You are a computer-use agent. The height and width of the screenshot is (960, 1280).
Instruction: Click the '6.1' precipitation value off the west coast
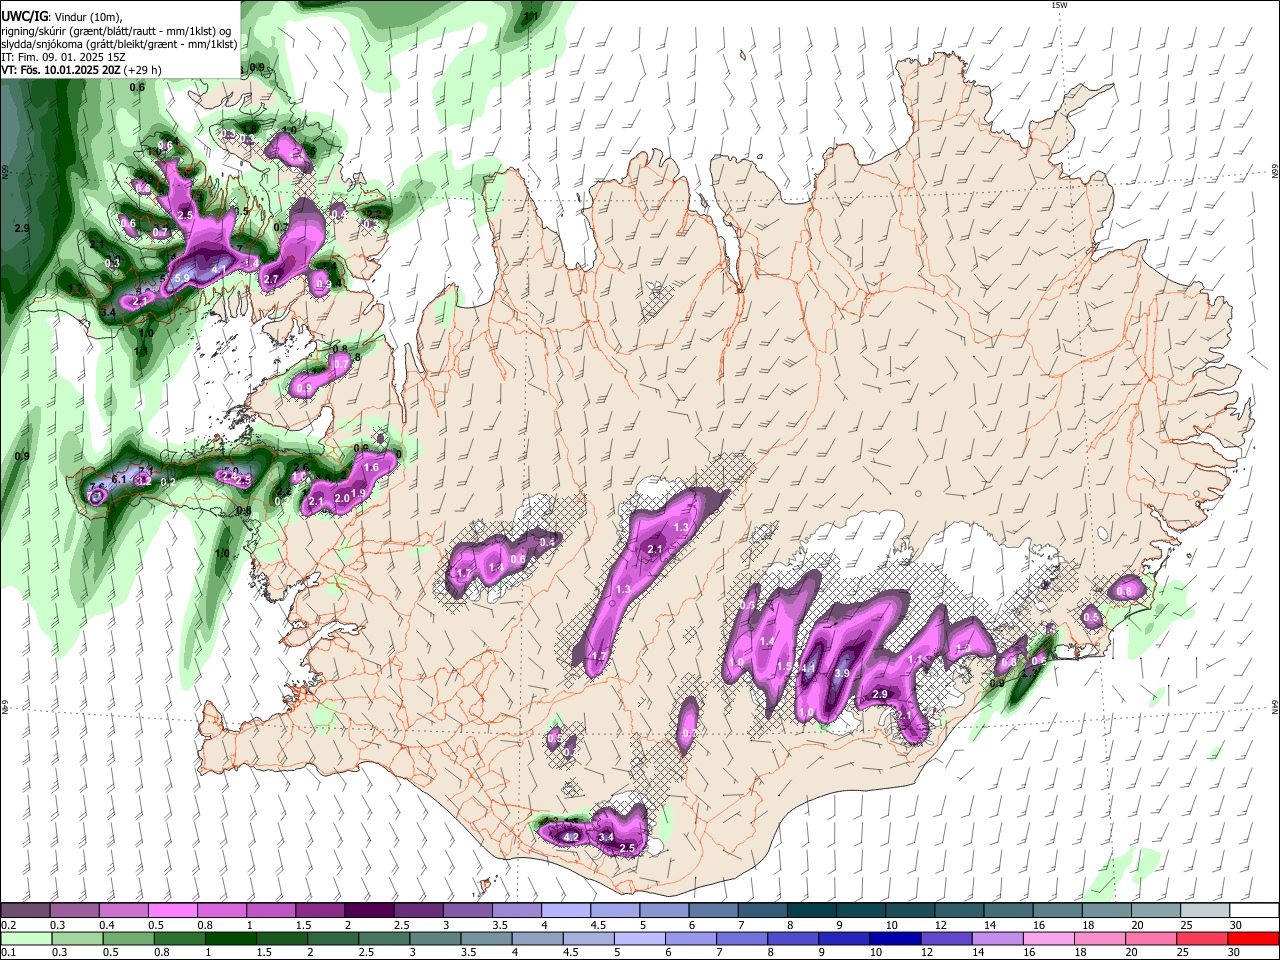tap(119, 479)
